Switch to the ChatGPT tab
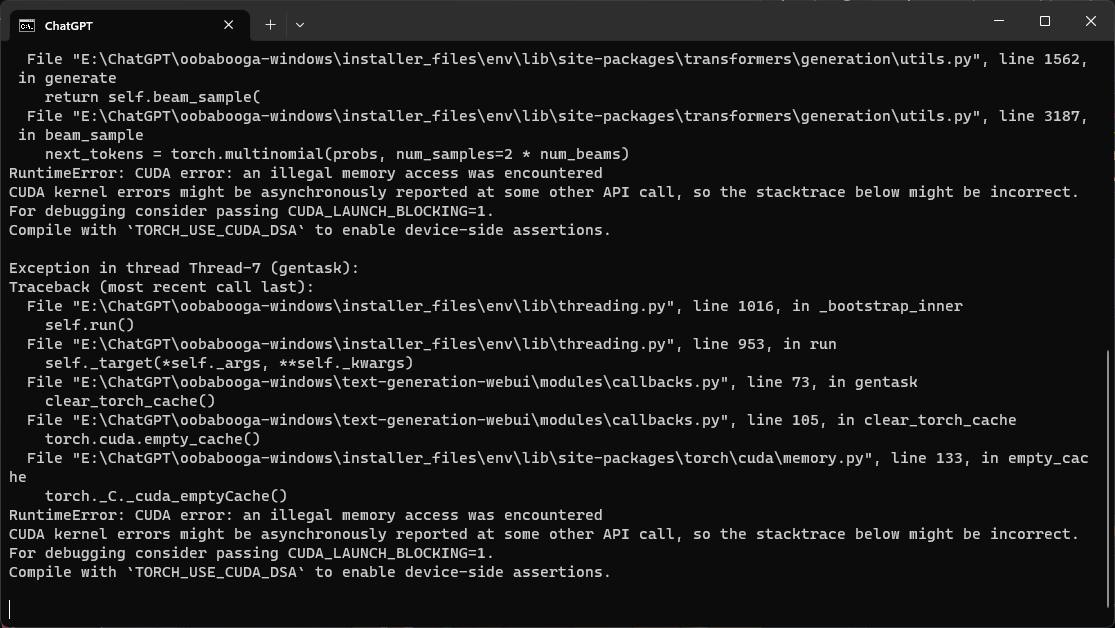Viewport: 1115px width, 628px height. click(120, 24)
